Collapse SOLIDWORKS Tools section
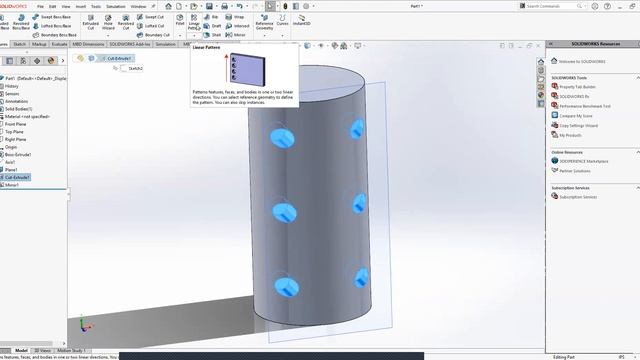Screen dimensions: 640x360 tap(637, 78)
